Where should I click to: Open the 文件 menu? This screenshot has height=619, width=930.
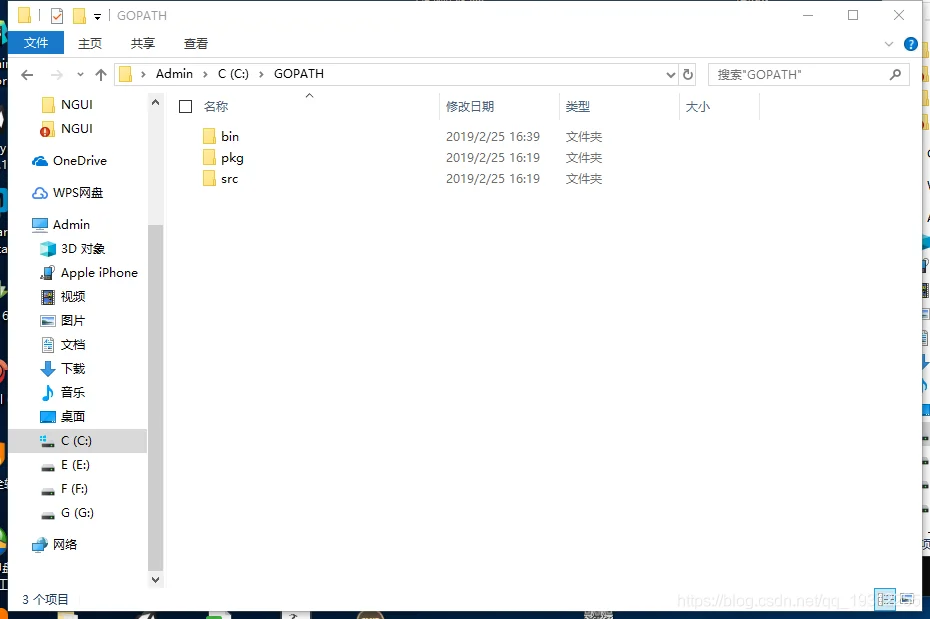[x=36, y=43]
